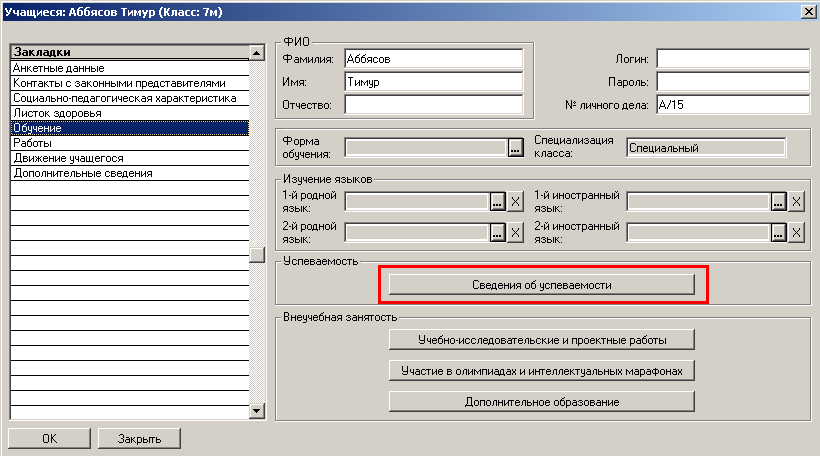Close the student dialog window
820x456 pixels.
(807, 10)
